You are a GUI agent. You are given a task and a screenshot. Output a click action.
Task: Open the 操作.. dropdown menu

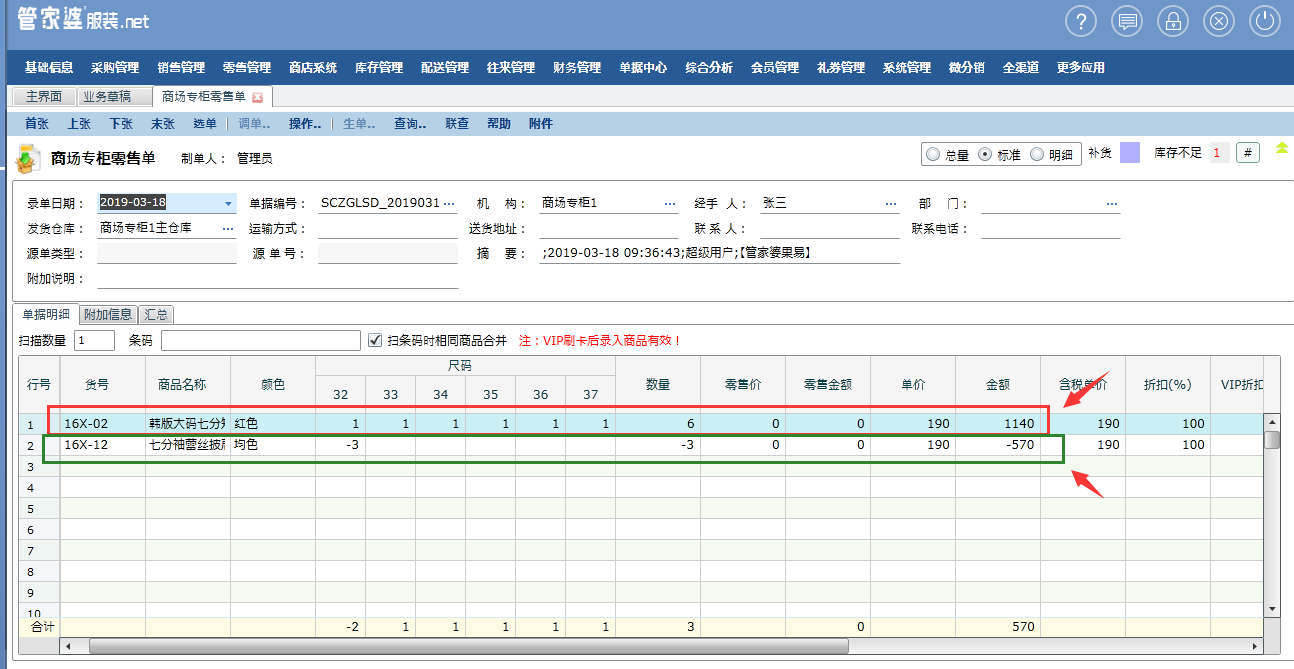click(305, 124)
